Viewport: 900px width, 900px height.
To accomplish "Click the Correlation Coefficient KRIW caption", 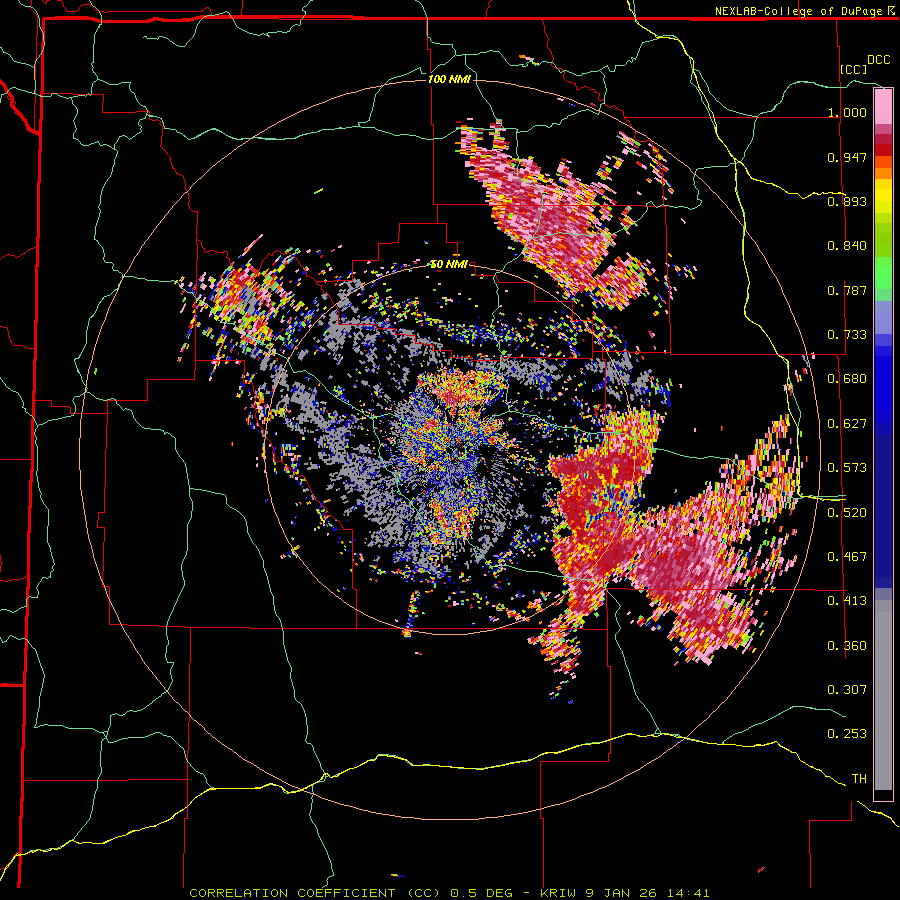I will coord(449,893).
